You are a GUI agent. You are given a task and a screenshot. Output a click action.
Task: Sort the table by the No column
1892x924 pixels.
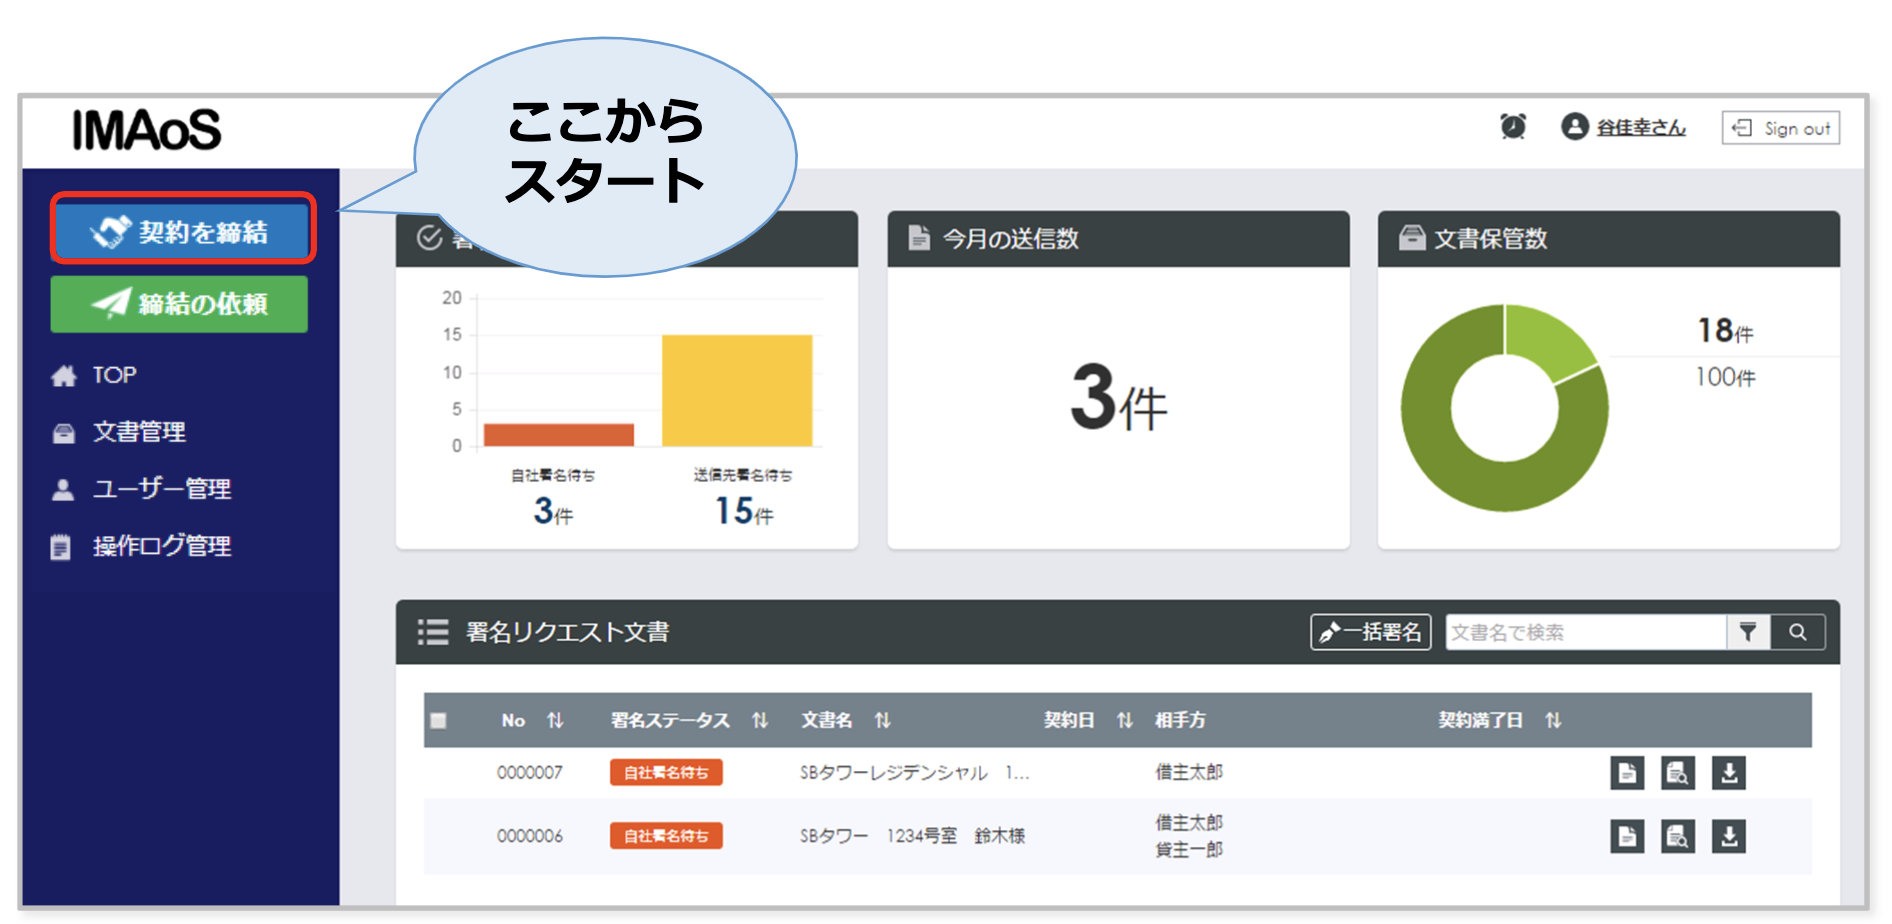[557, 720]
